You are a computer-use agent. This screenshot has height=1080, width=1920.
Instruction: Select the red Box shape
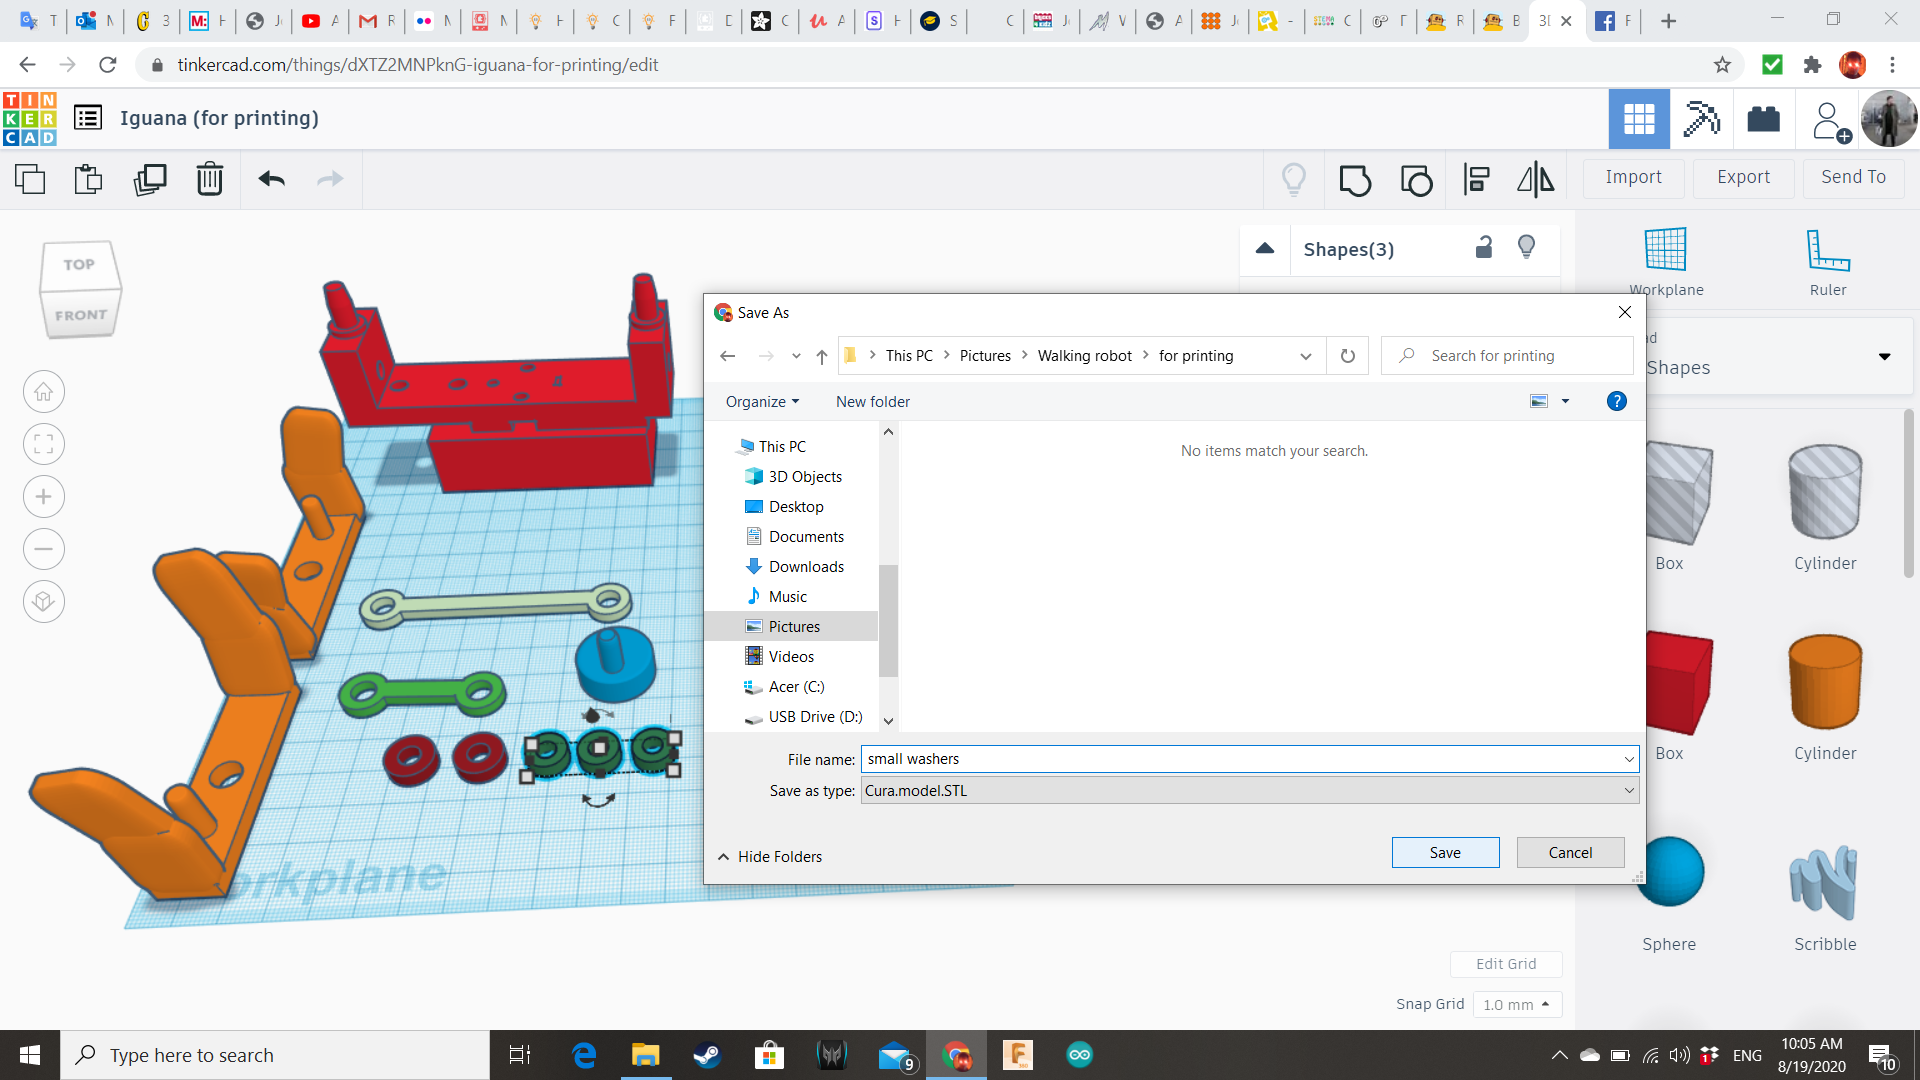tap(1678, 683)
